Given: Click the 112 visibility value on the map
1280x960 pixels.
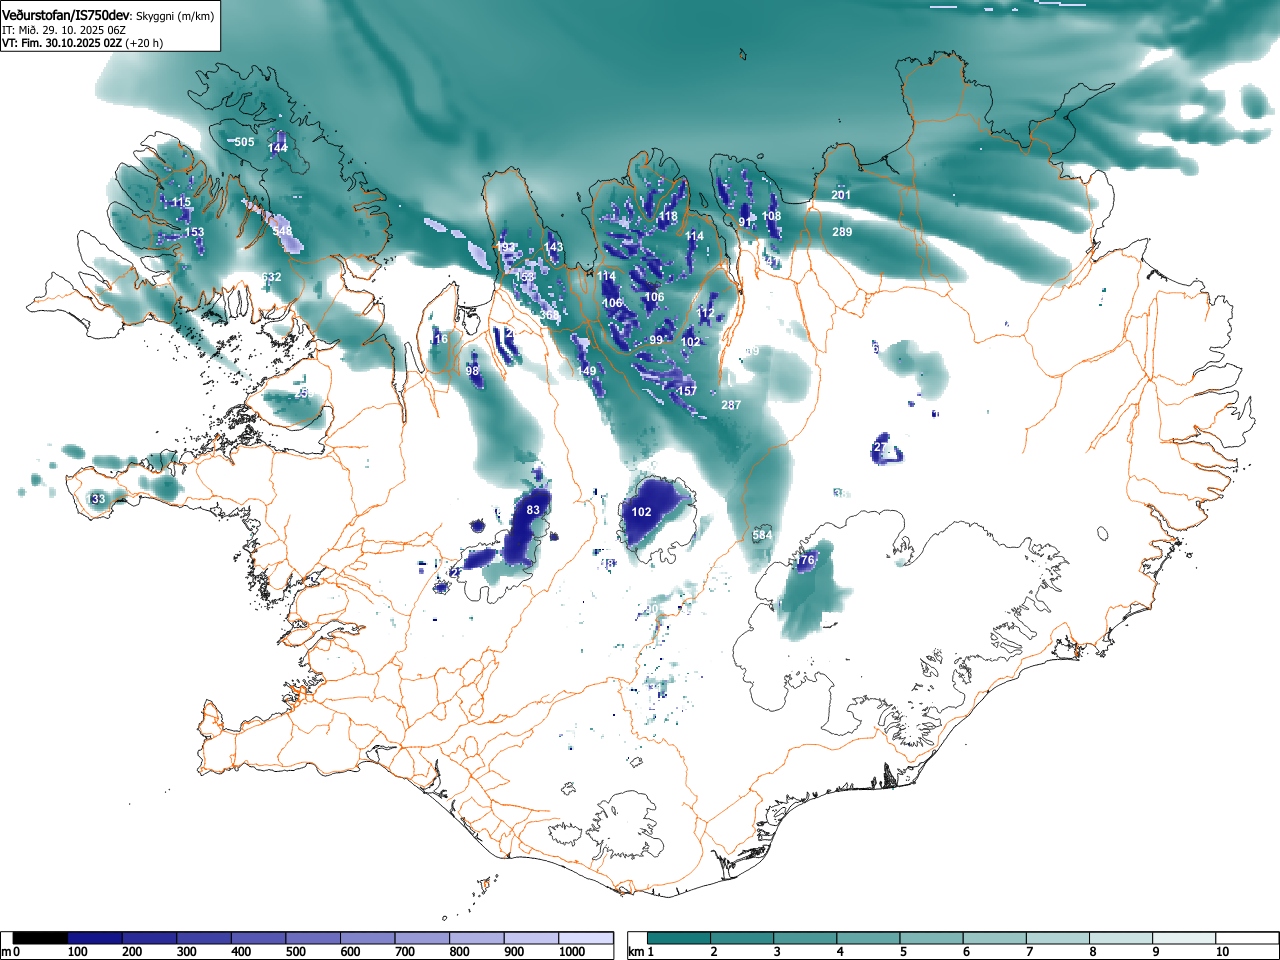Looking at the screenshot, I should [706, 313].
